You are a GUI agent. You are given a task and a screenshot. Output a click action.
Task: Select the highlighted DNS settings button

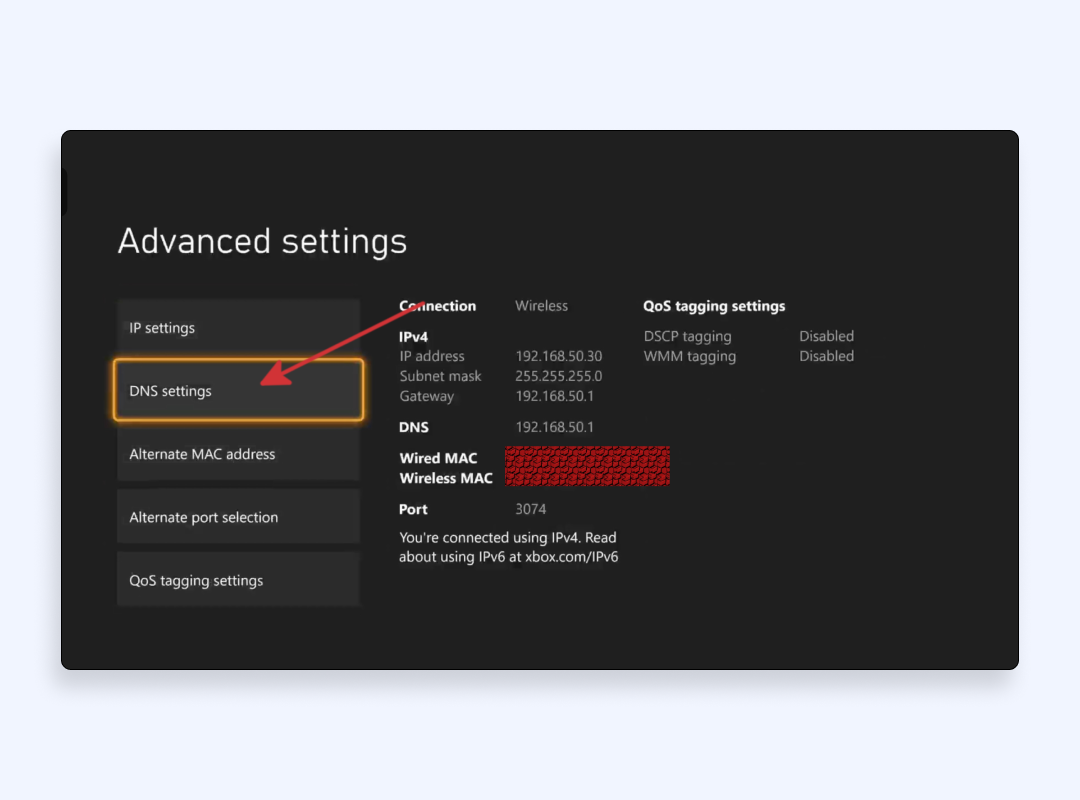tap(237, 391)
